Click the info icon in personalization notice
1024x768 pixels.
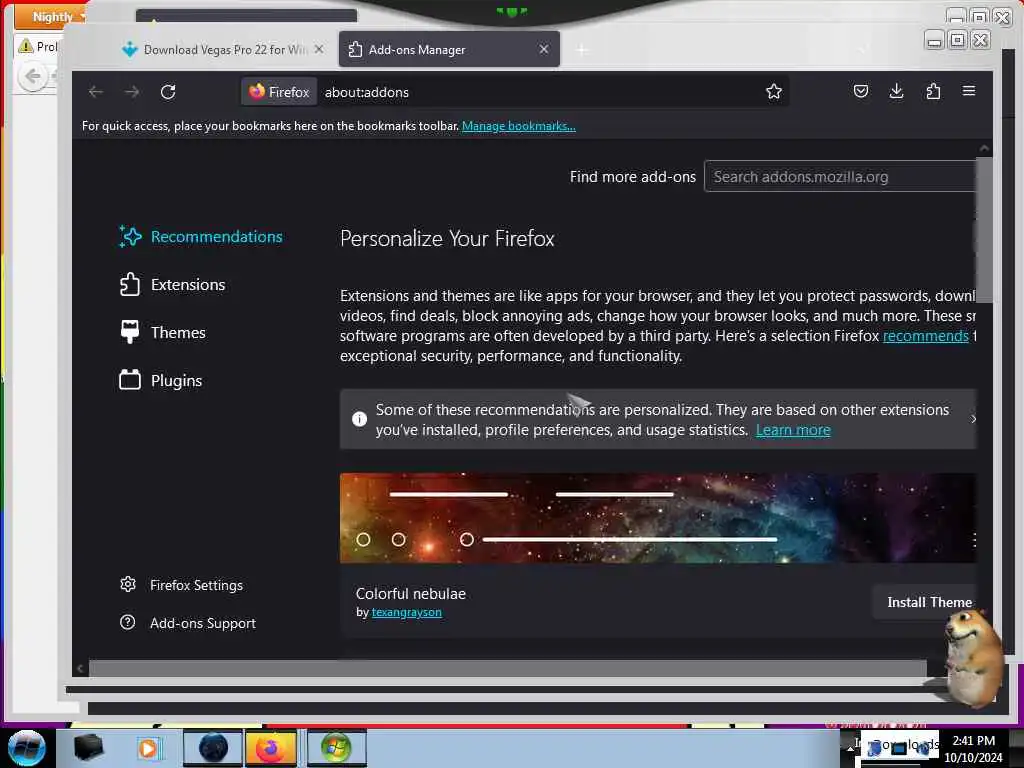tap(359, 419)
